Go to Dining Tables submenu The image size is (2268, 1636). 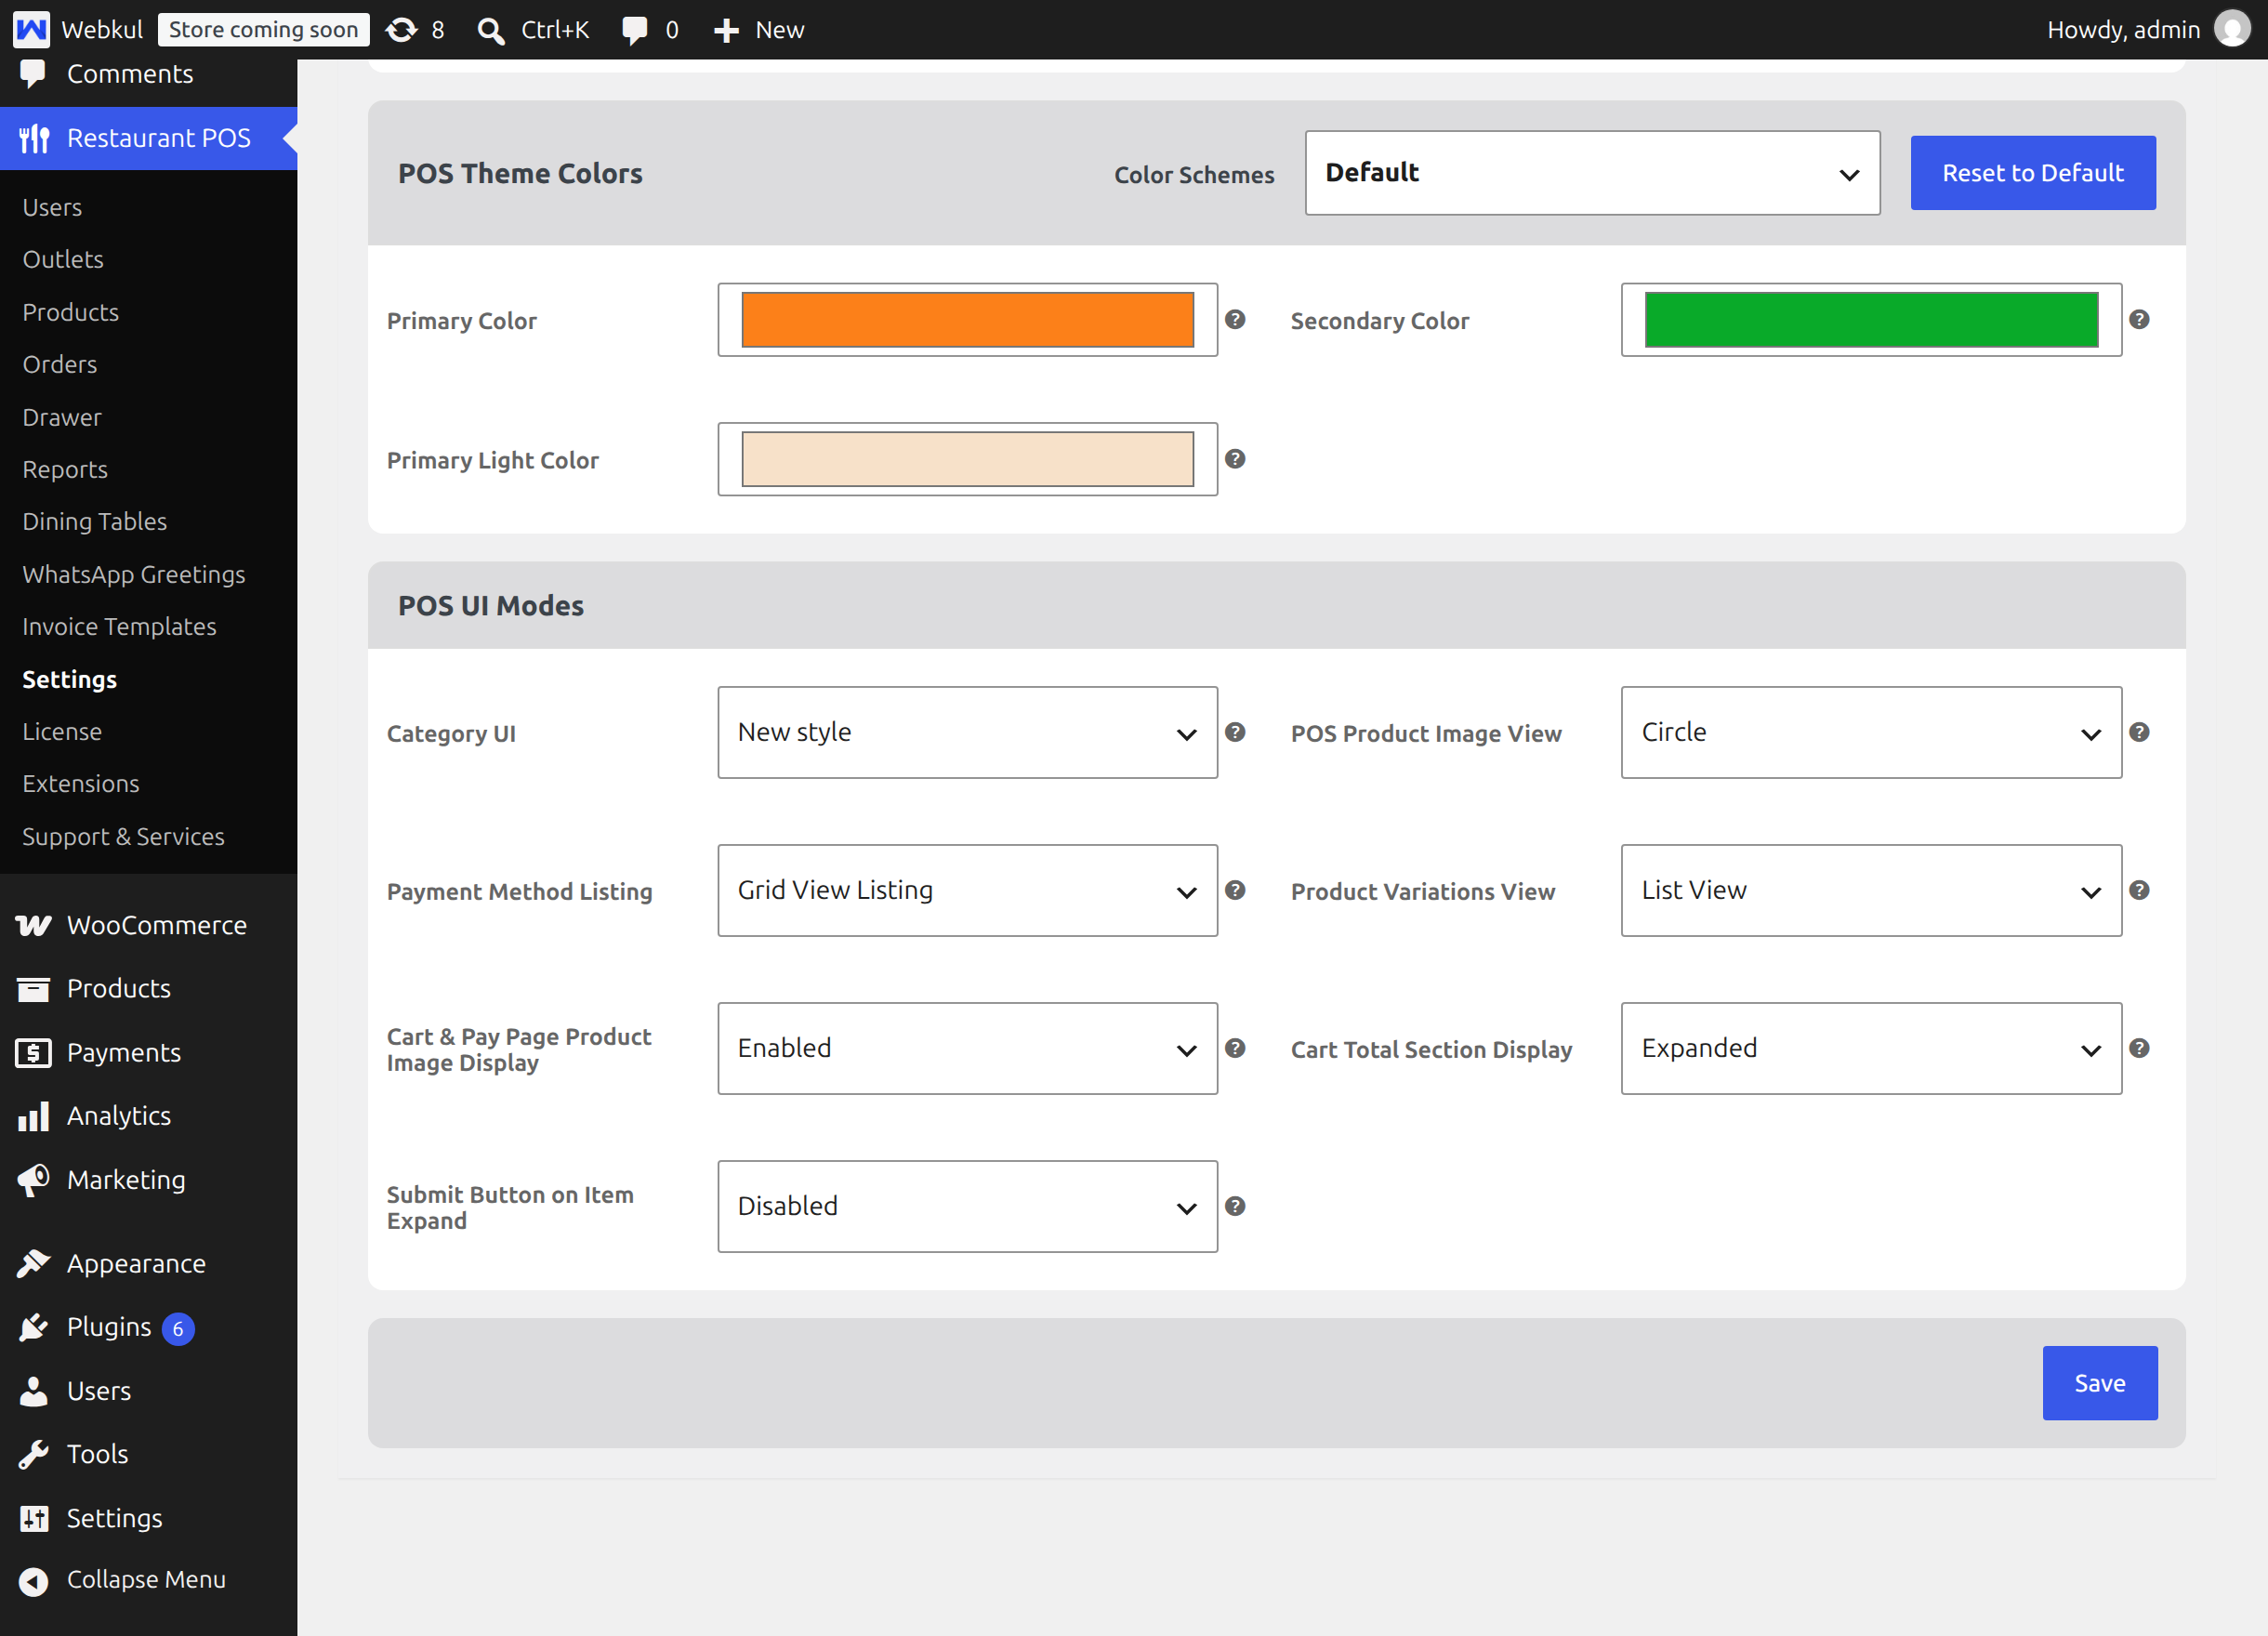pyautogui.click(x=94, y=521)
